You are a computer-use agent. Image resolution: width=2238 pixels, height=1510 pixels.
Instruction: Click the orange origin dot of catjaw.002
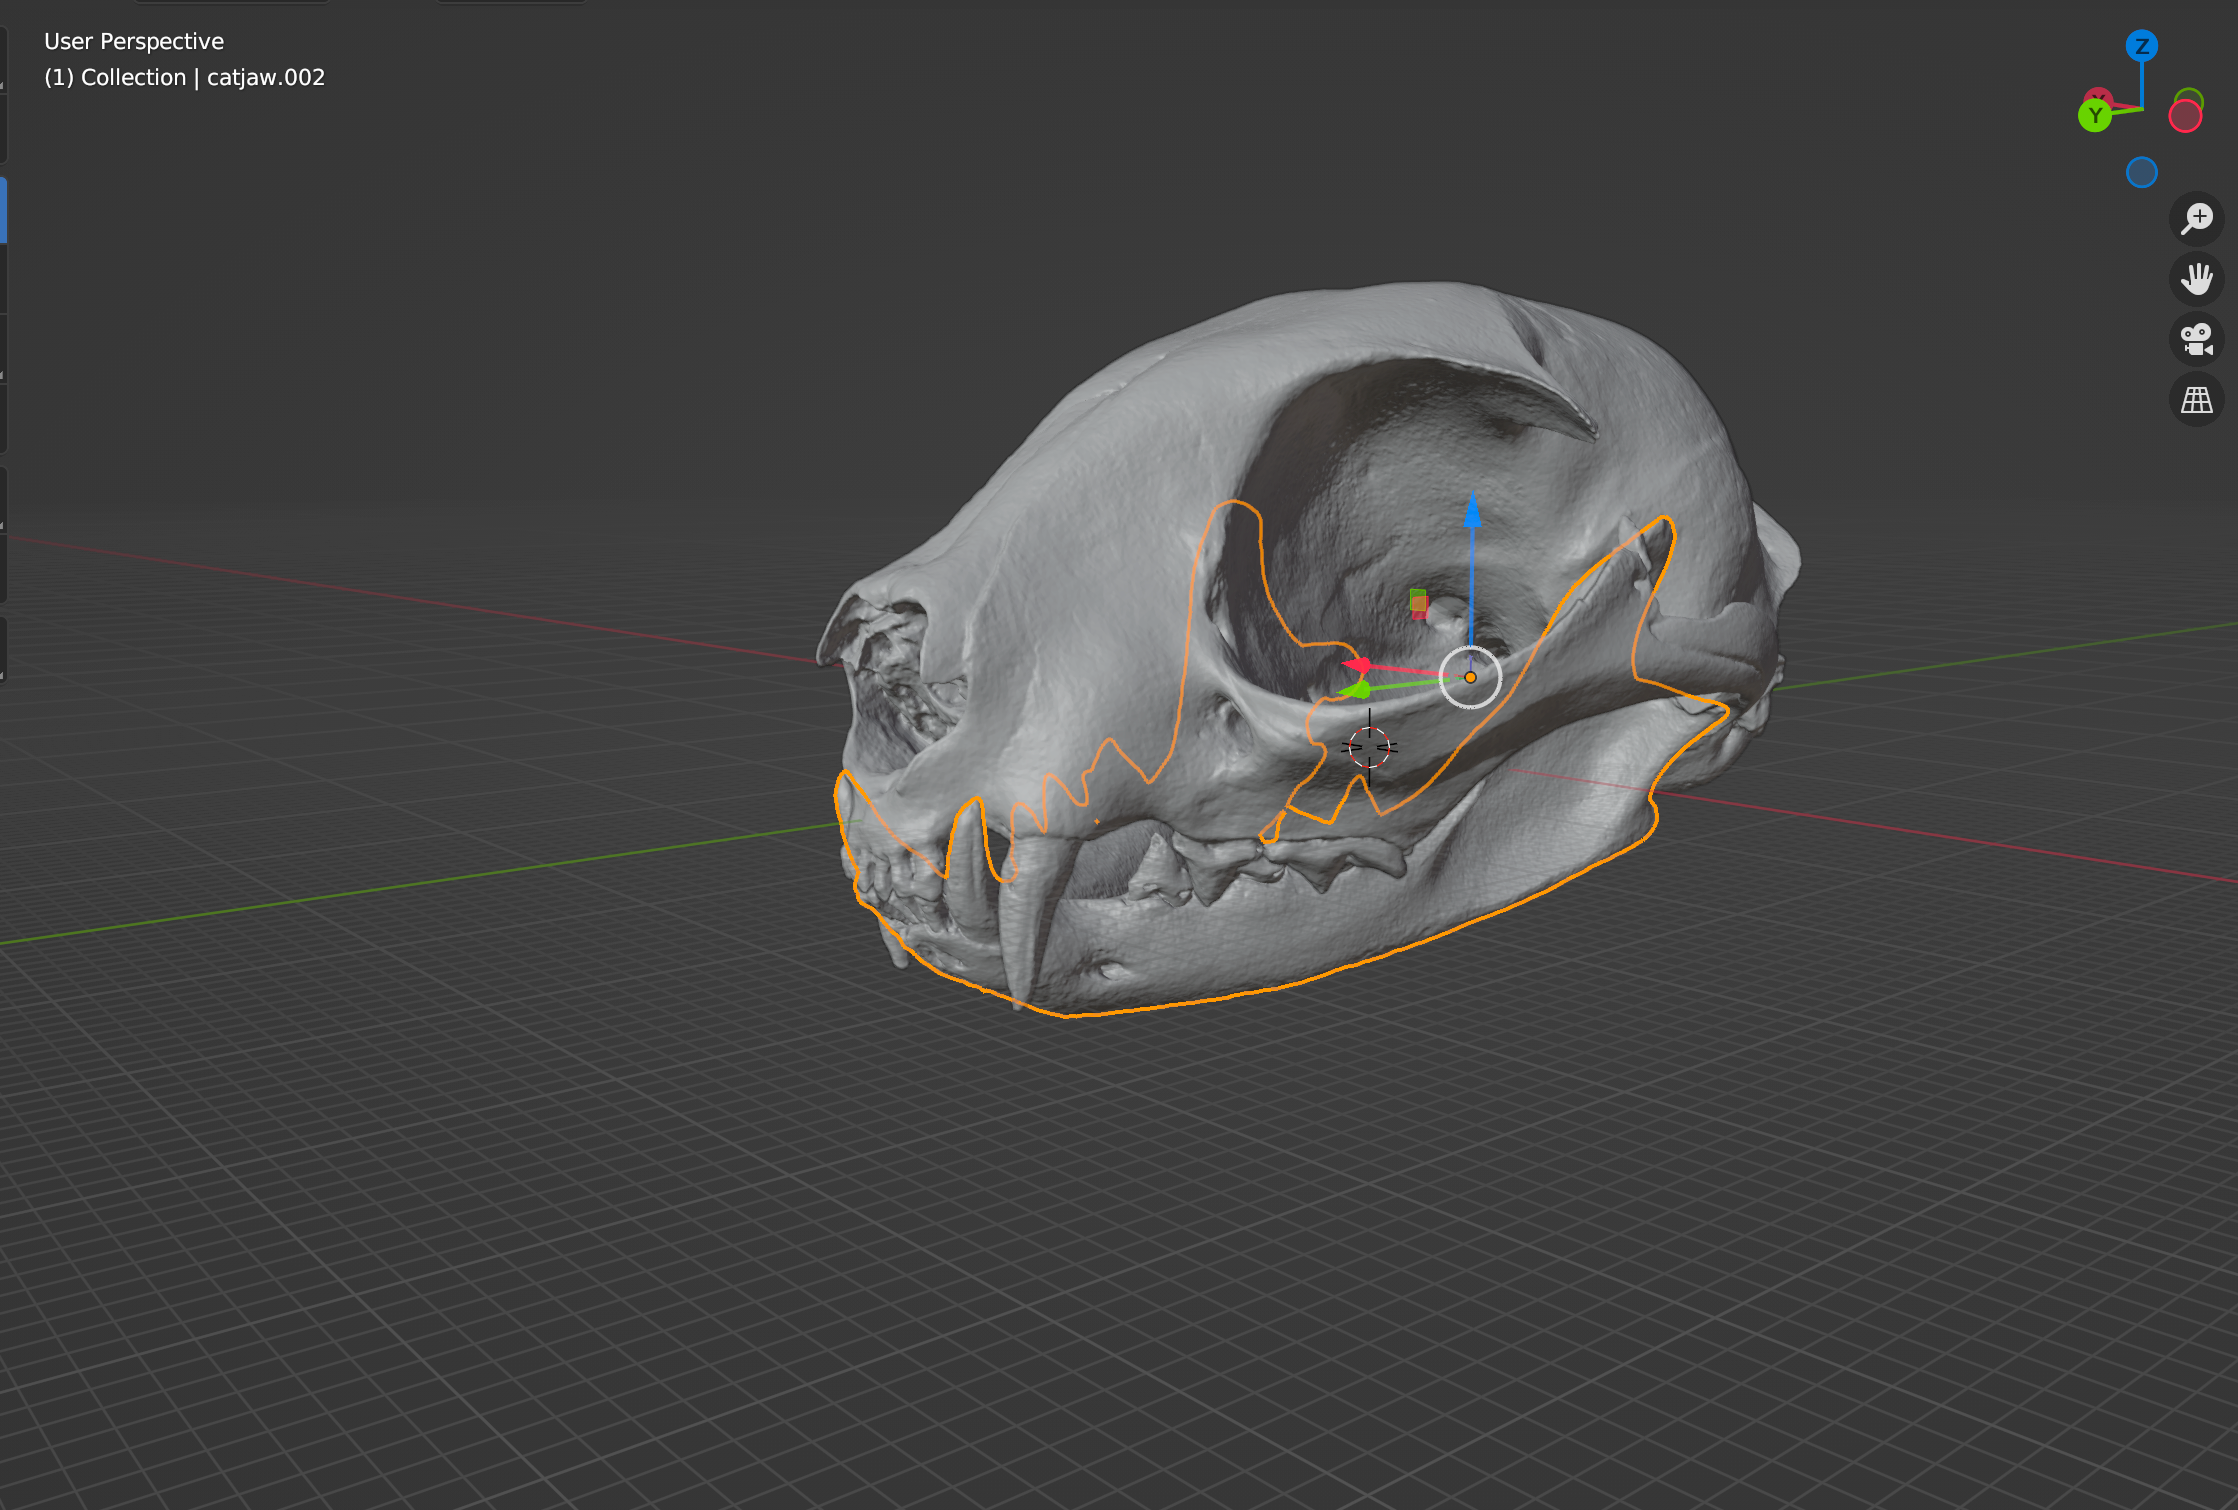tap(1469, 678)
